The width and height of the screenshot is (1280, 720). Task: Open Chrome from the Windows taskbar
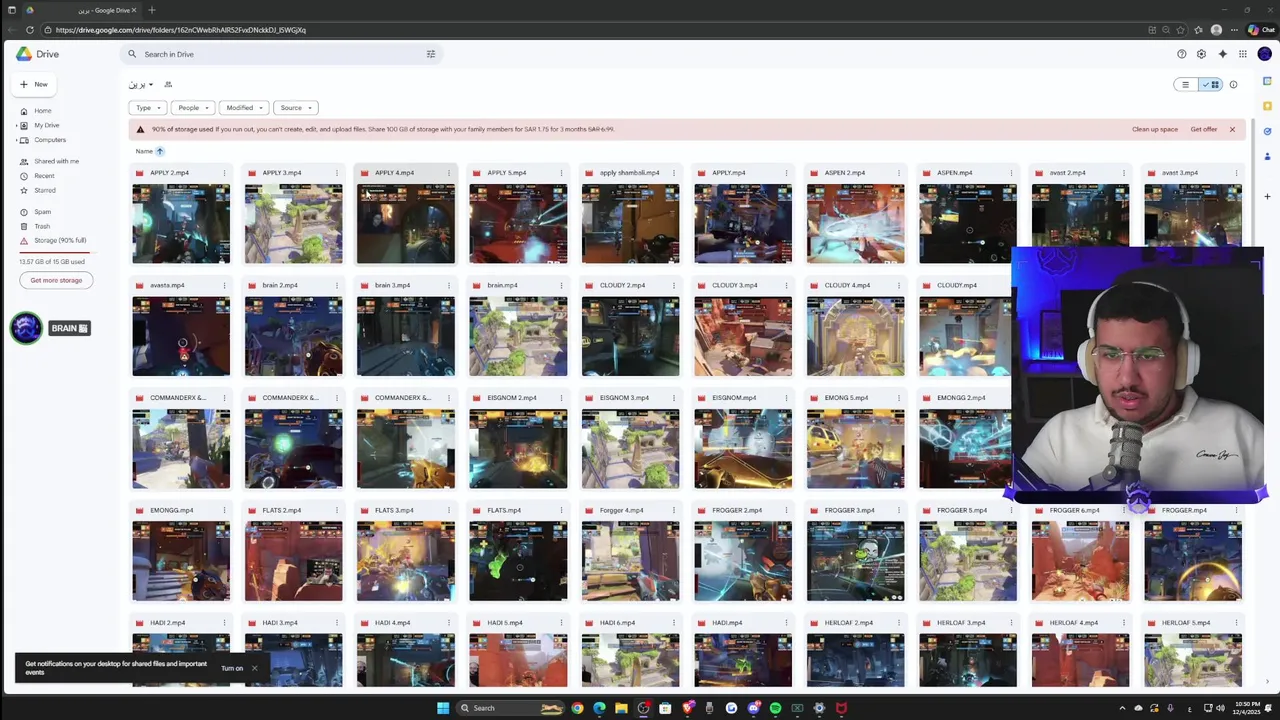point(577,708)
